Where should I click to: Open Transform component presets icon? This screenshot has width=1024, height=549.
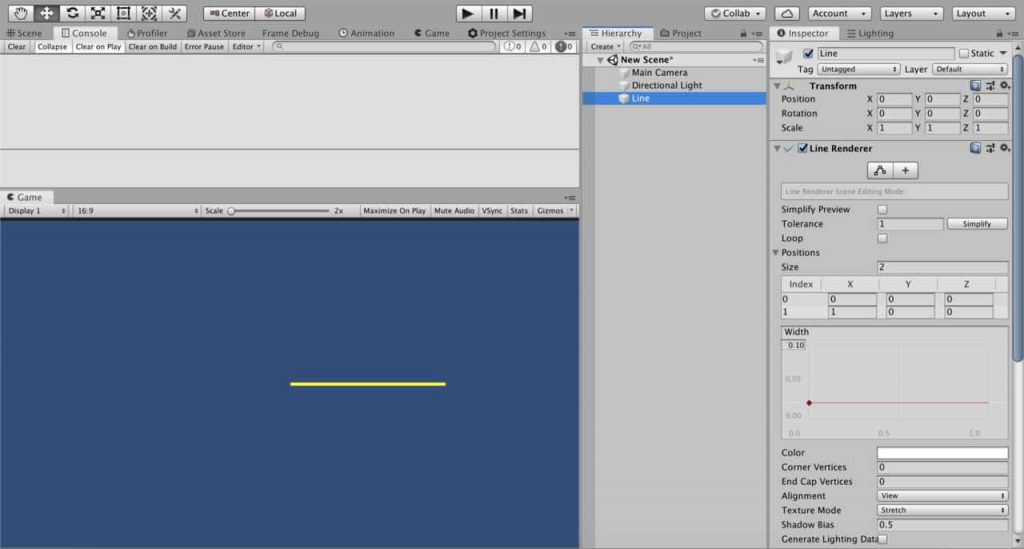tap(991, 86)
